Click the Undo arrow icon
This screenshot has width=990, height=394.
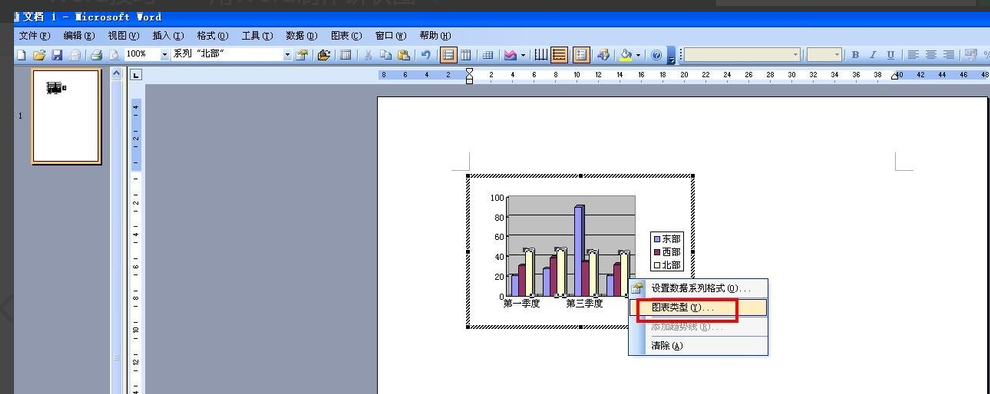coord(426,55)
